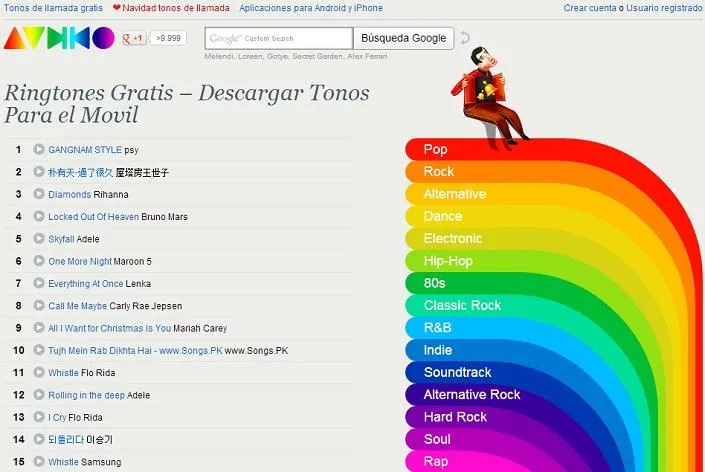Play ringtone number 2 preview
Viewport: 705px width, 472px height.
click(x=39, y=172)
